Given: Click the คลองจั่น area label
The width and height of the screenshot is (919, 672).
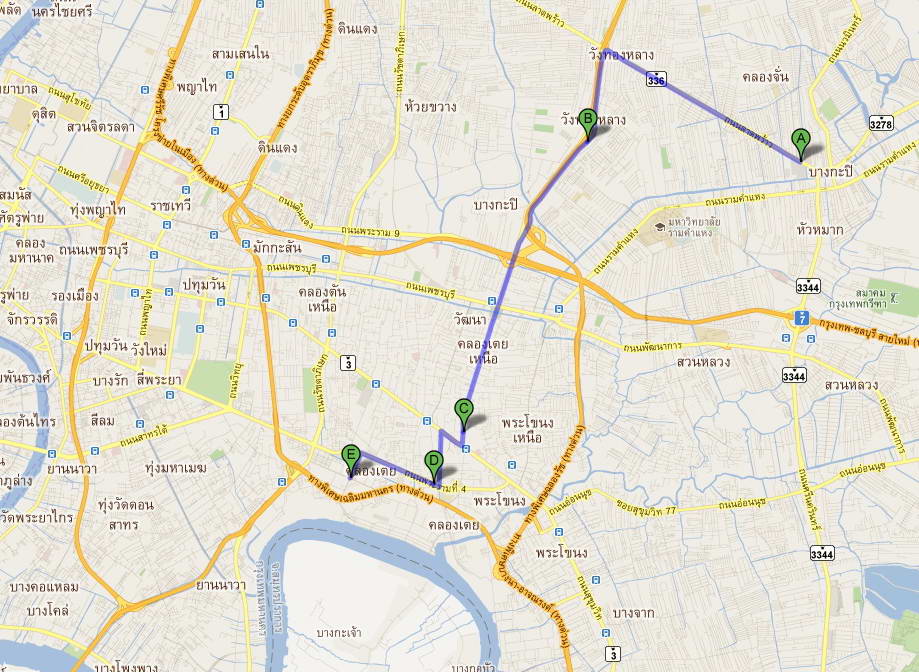Looking at the screenshot, I should [x=765, y=77].
